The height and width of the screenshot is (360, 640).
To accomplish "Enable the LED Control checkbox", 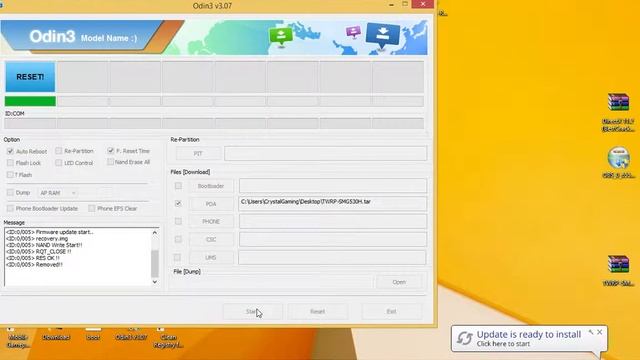I will 59,163.
